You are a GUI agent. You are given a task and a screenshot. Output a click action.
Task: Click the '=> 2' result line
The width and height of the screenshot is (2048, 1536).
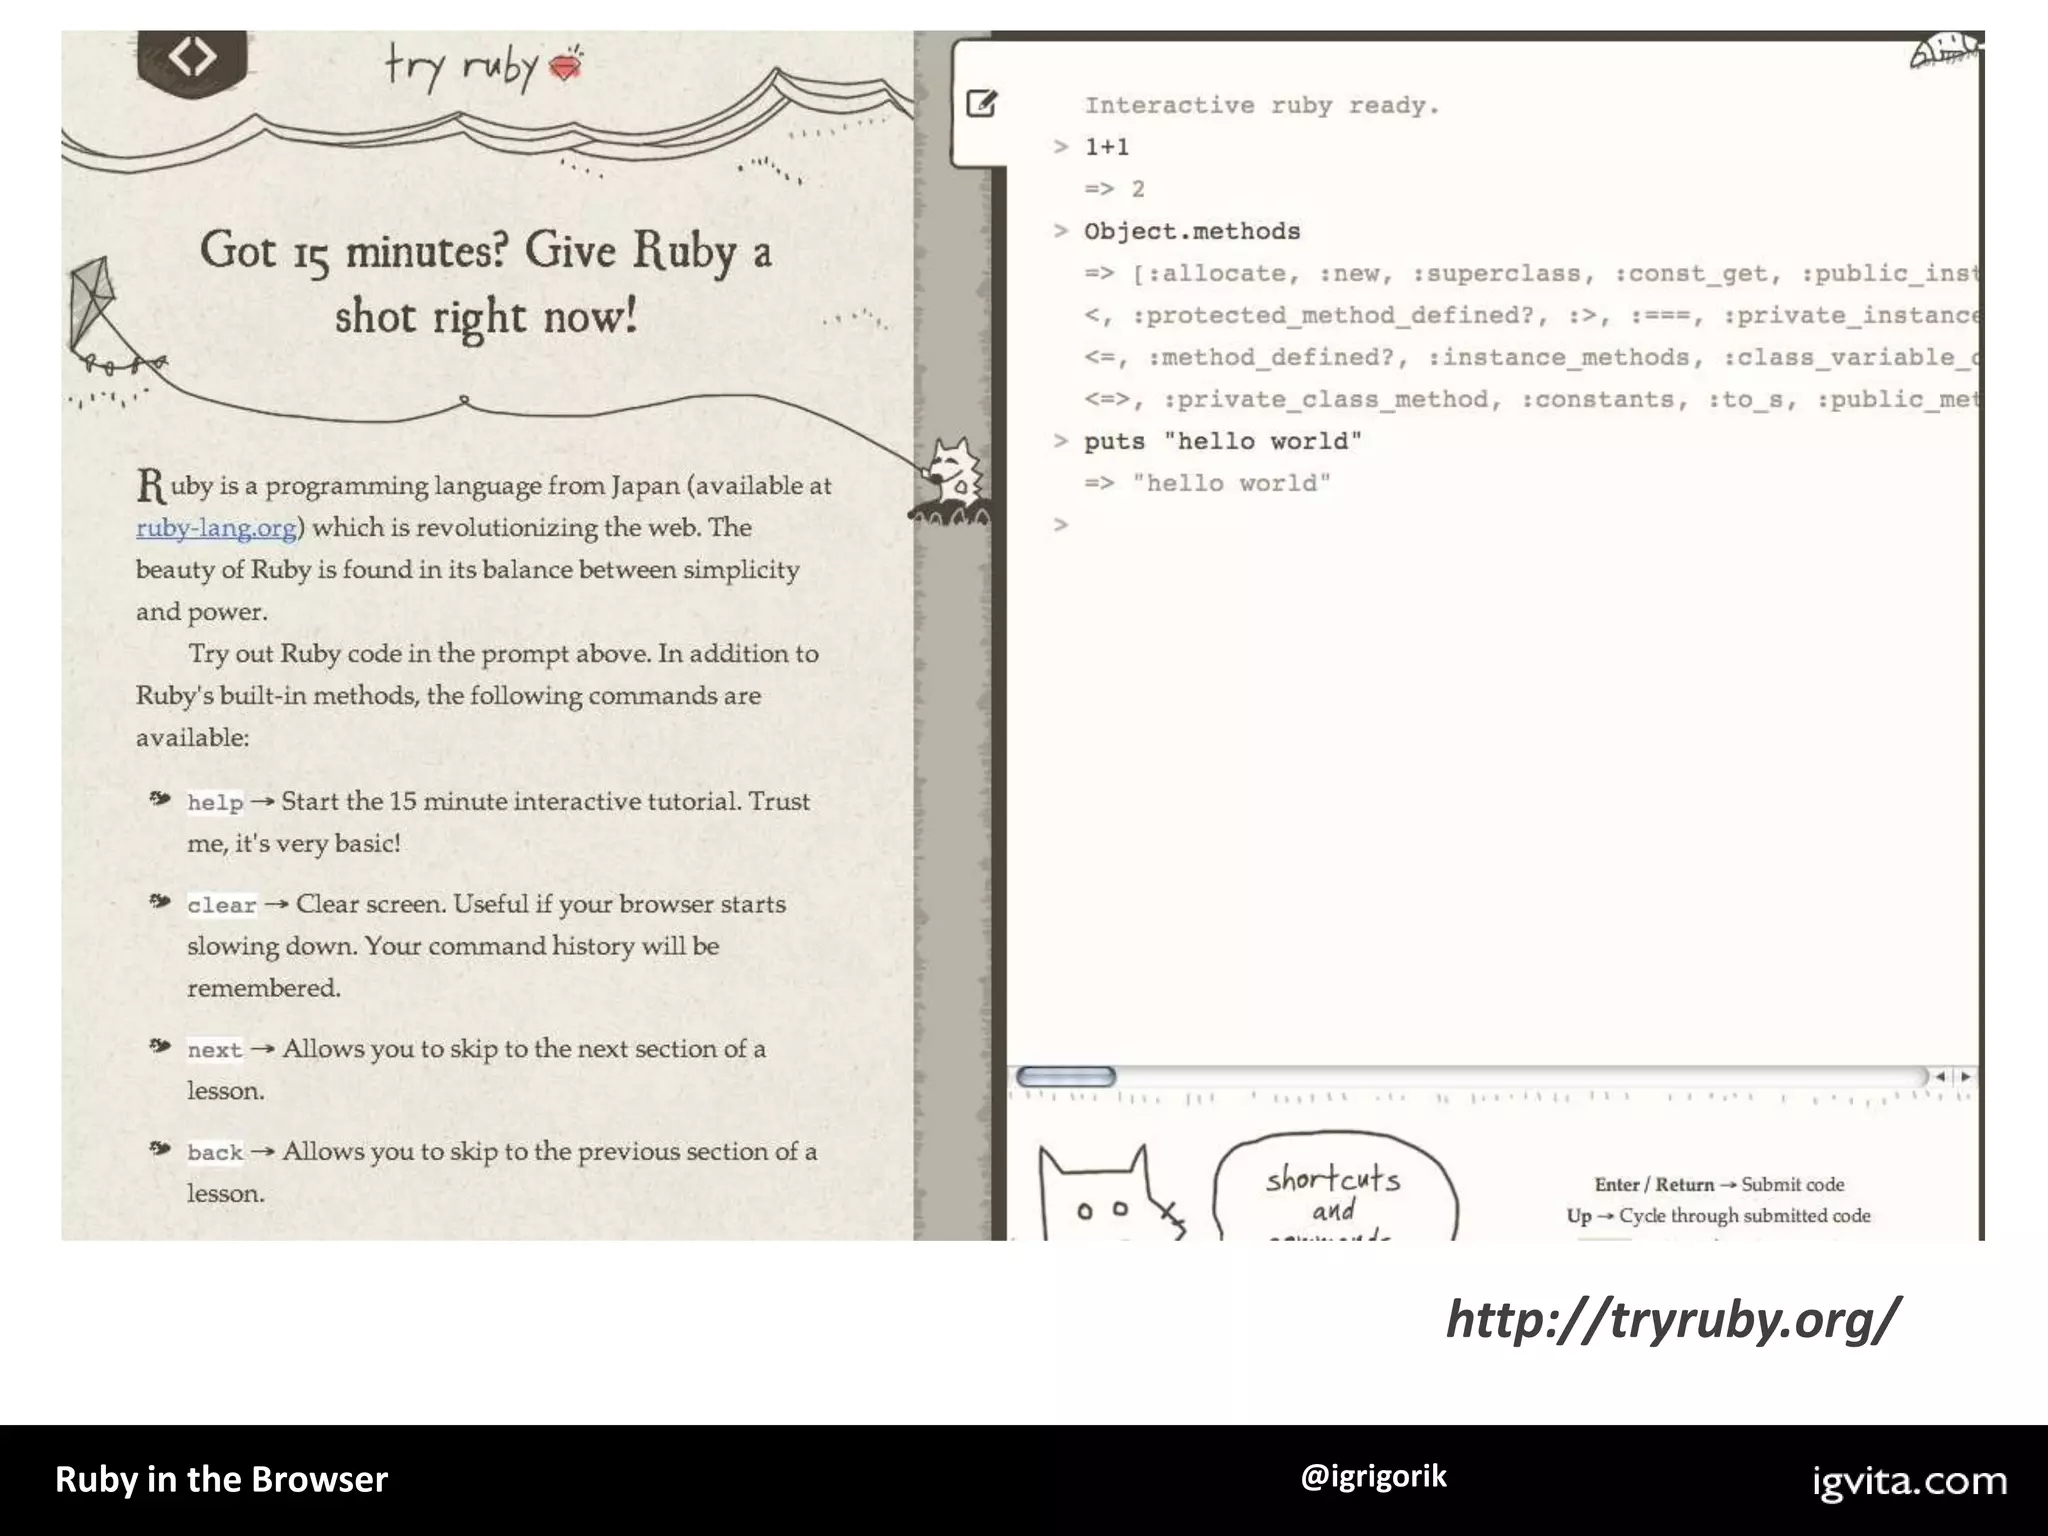1115,189
